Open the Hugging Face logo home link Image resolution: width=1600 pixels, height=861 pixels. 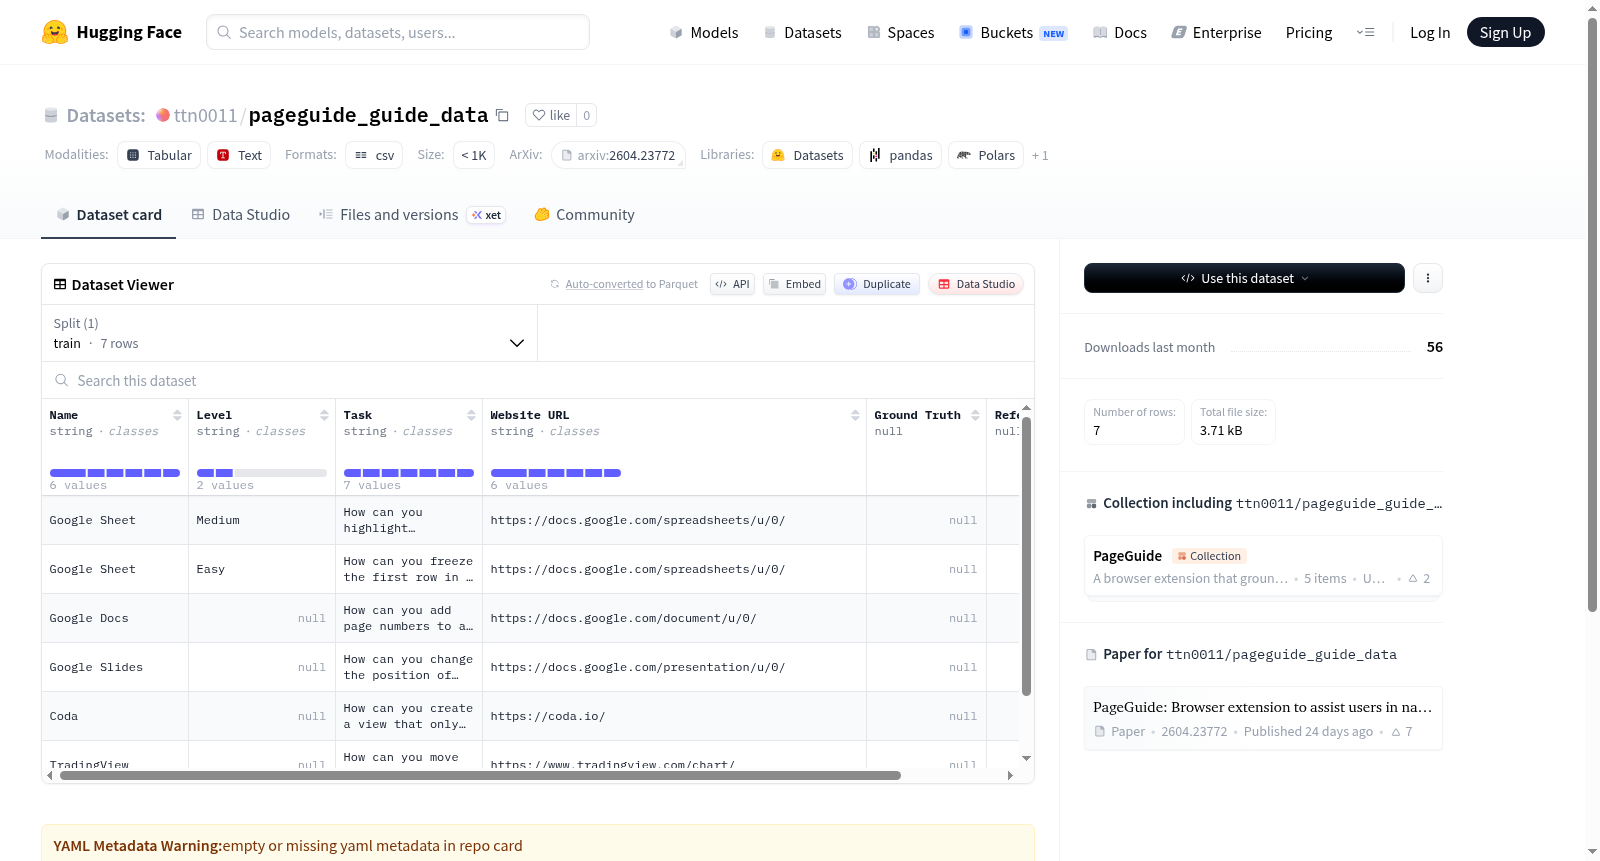[x=112, y=32]
